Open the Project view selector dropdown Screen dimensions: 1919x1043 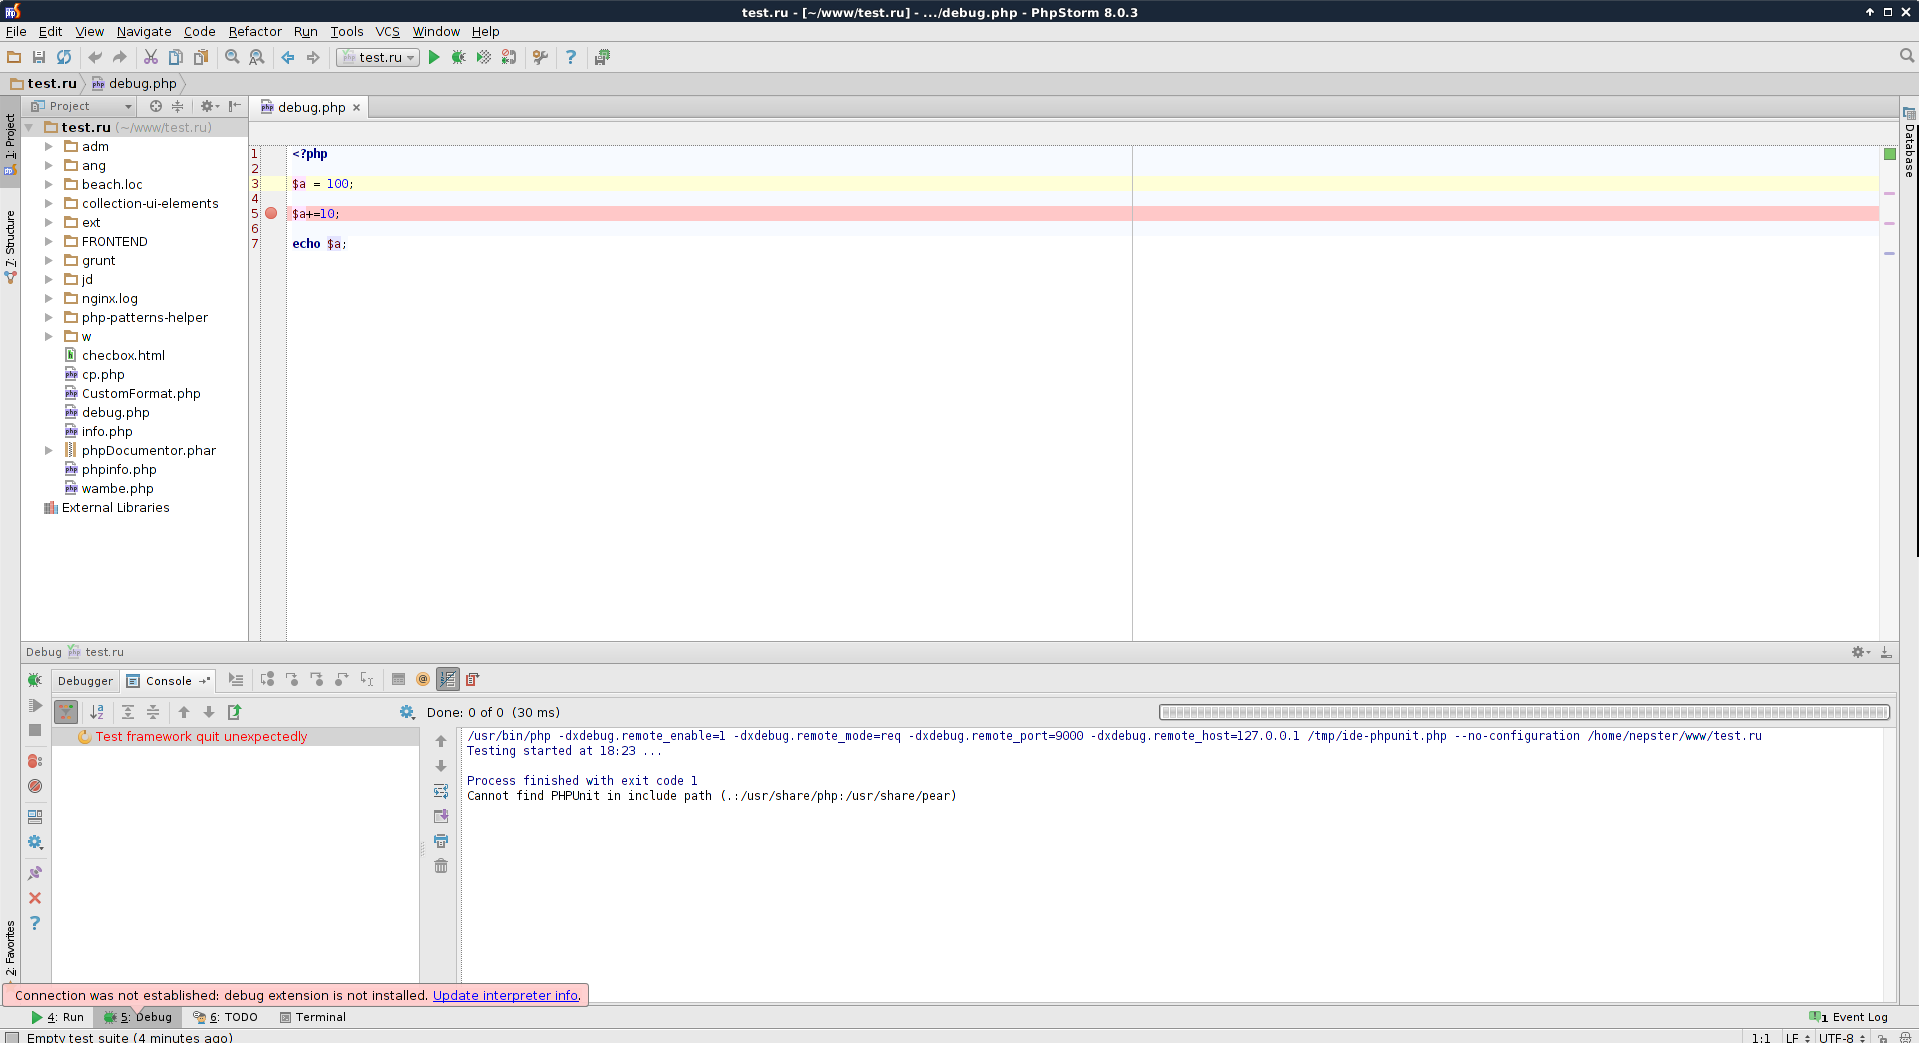click(81, 106)
